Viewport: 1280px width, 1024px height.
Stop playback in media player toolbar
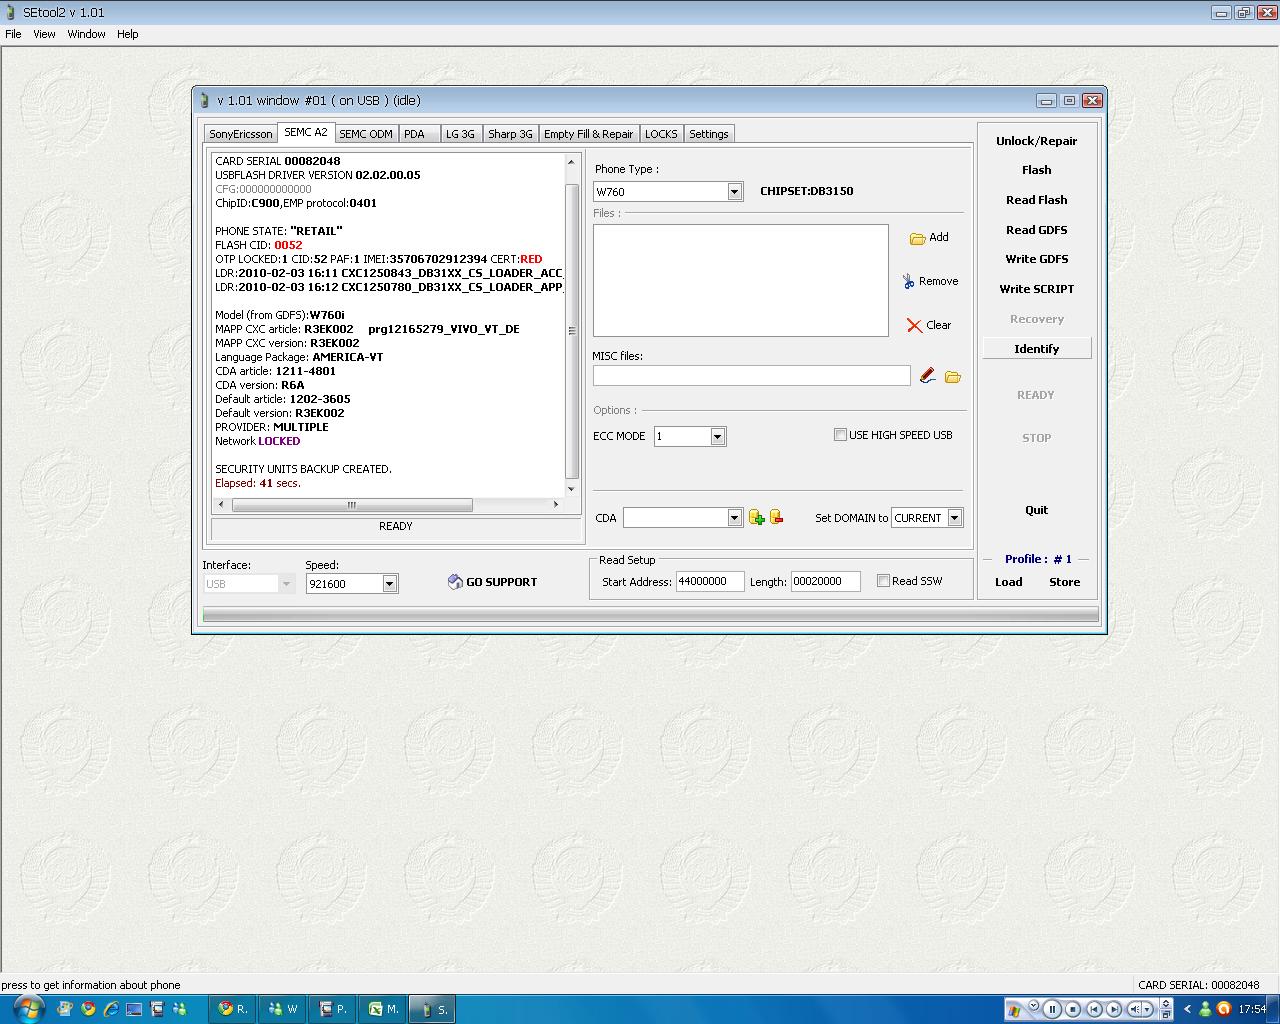coord(1073,1009)
